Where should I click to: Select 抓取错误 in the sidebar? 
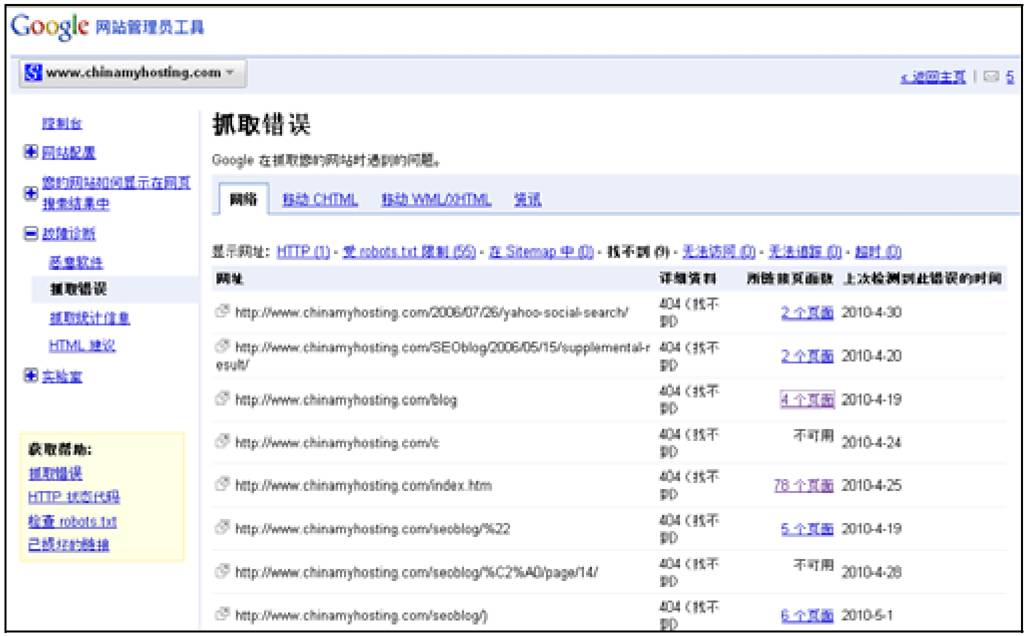(79, 289)
